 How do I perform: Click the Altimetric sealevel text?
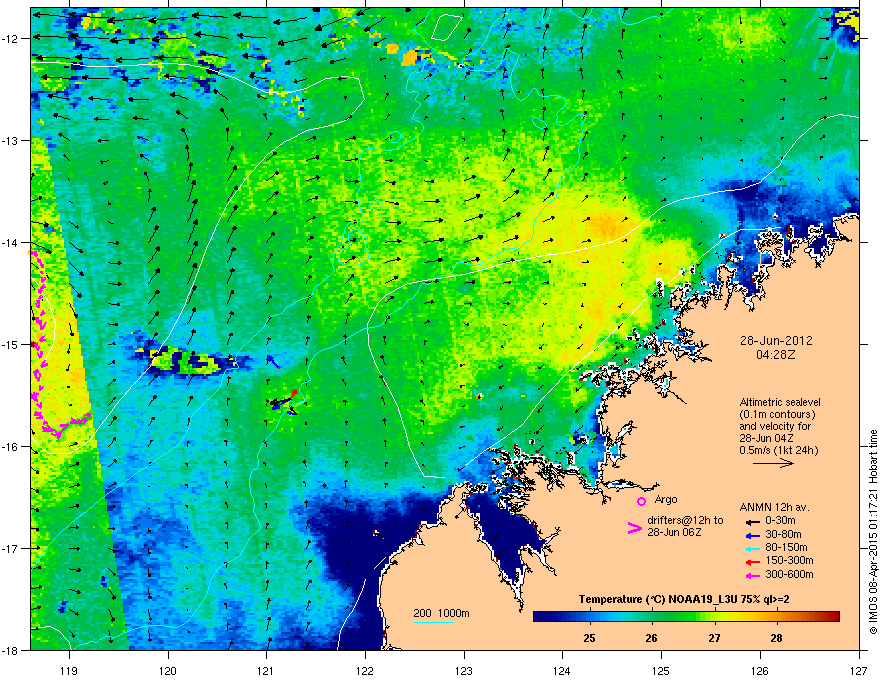pos(780,402)
